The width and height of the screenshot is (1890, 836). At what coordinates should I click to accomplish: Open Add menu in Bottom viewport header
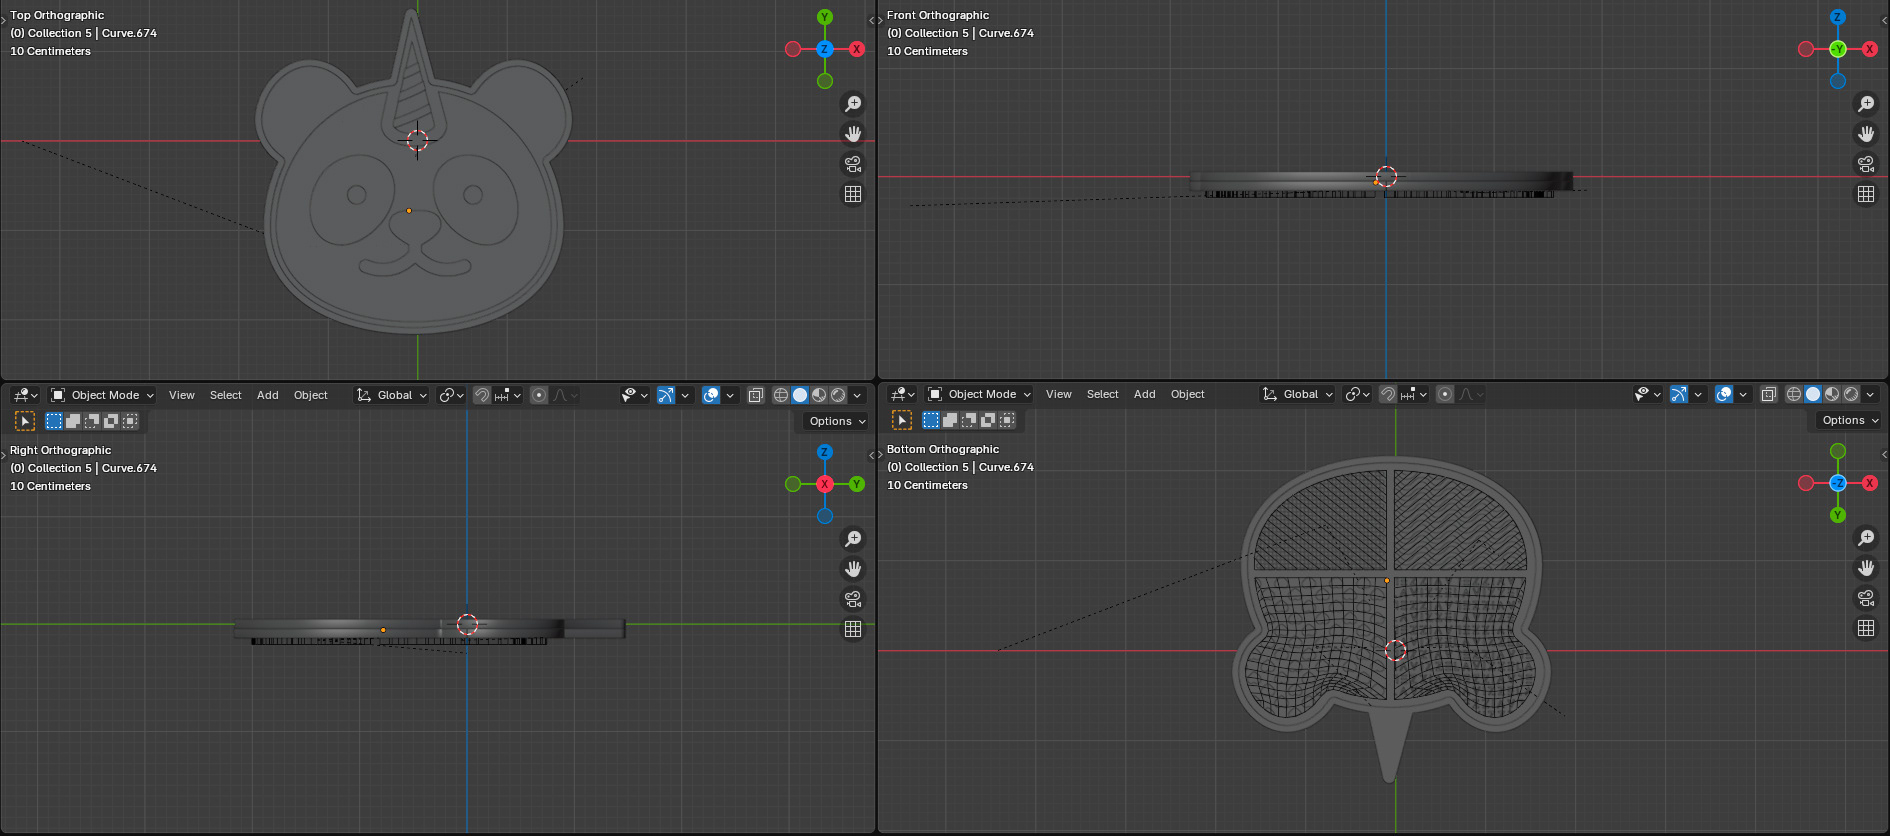1145,394
